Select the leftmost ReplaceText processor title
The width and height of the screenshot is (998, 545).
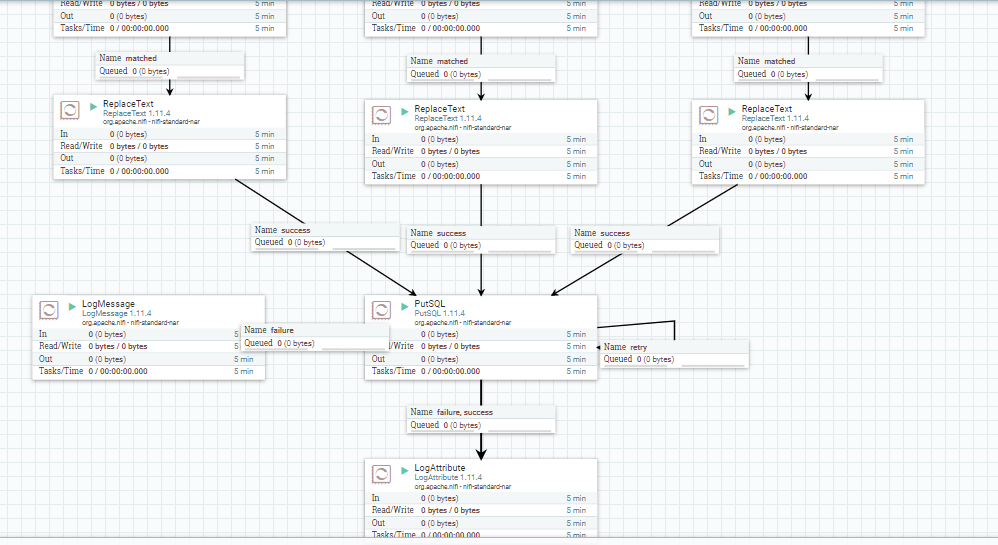pyautogui.click(x=128, y=104)
